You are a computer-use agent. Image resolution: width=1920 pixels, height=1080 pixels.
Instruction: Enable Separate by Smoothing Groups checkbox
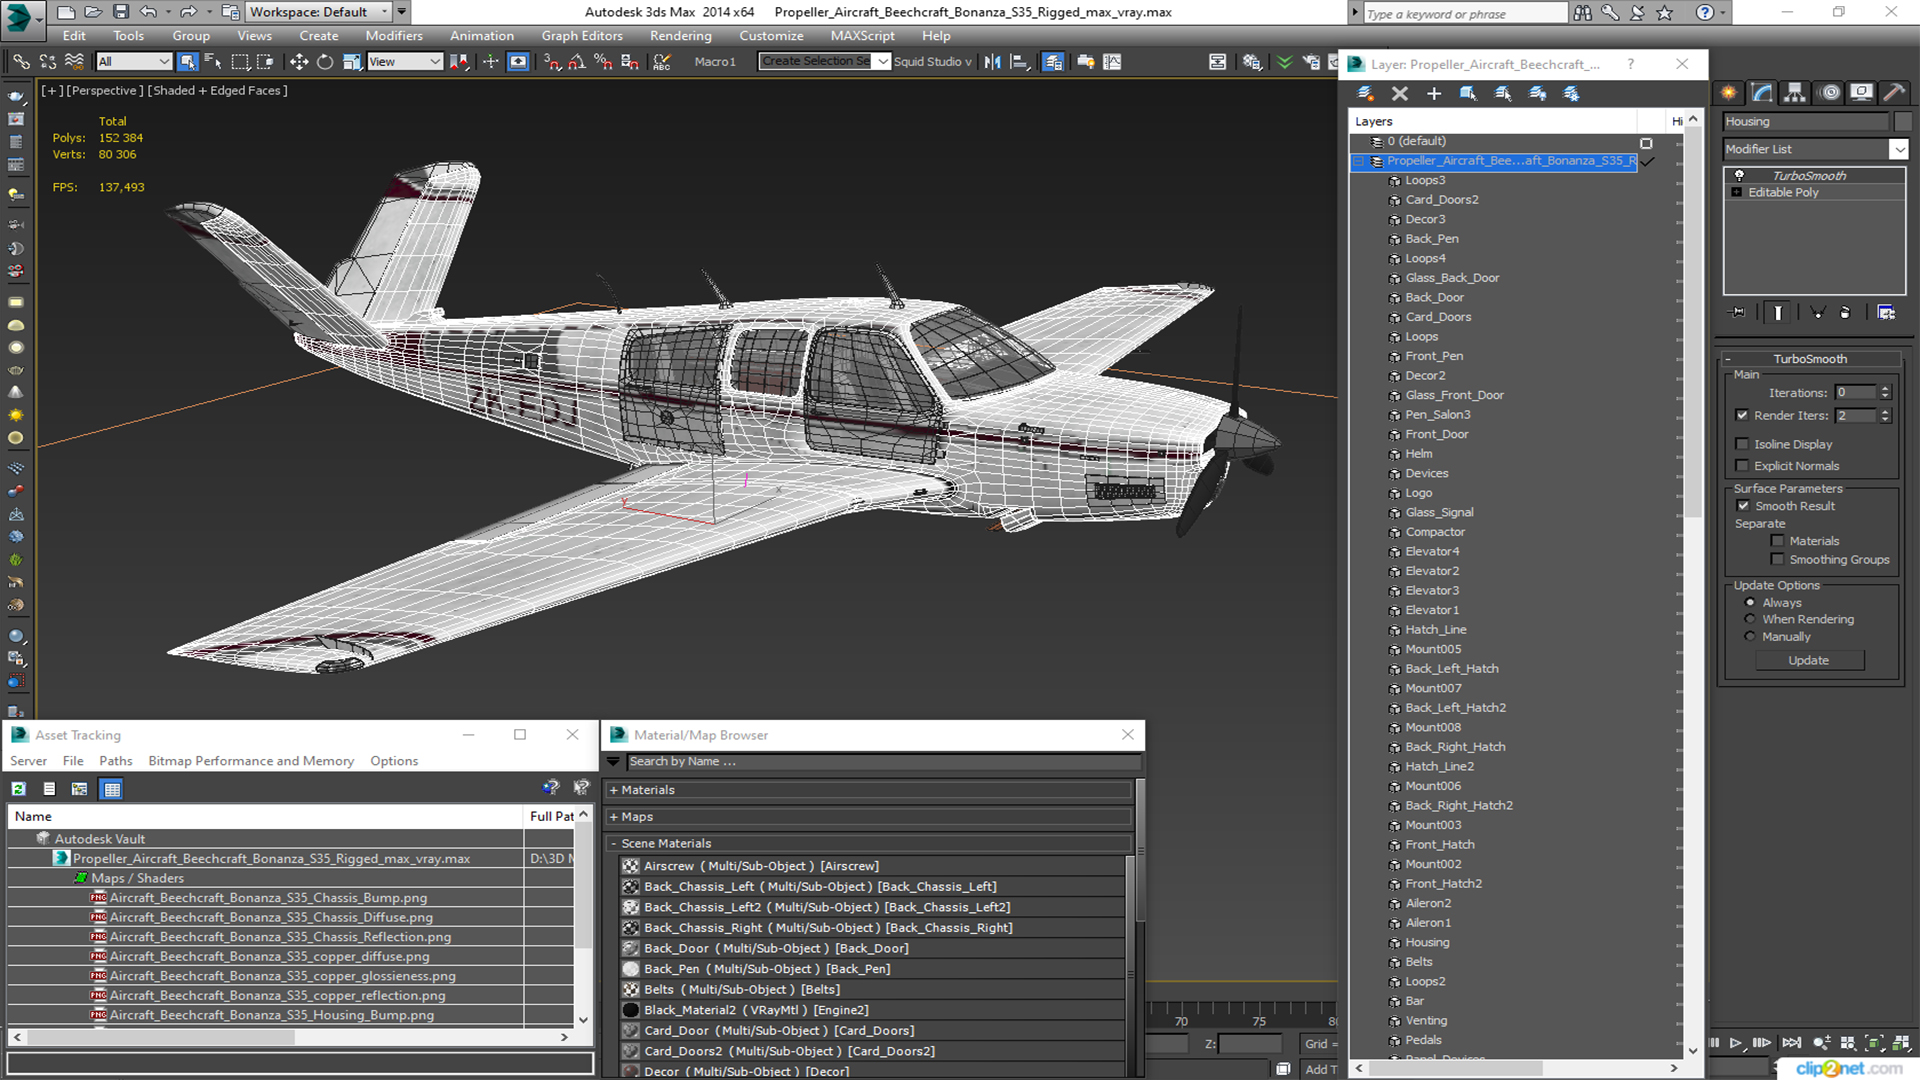(x=1777, y=560)
